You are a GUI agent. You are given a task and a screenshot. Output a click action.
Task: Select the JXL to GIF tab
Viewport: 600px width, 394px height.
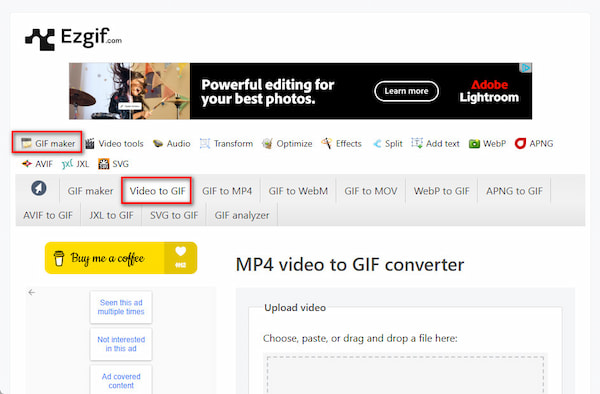[111, 215]
